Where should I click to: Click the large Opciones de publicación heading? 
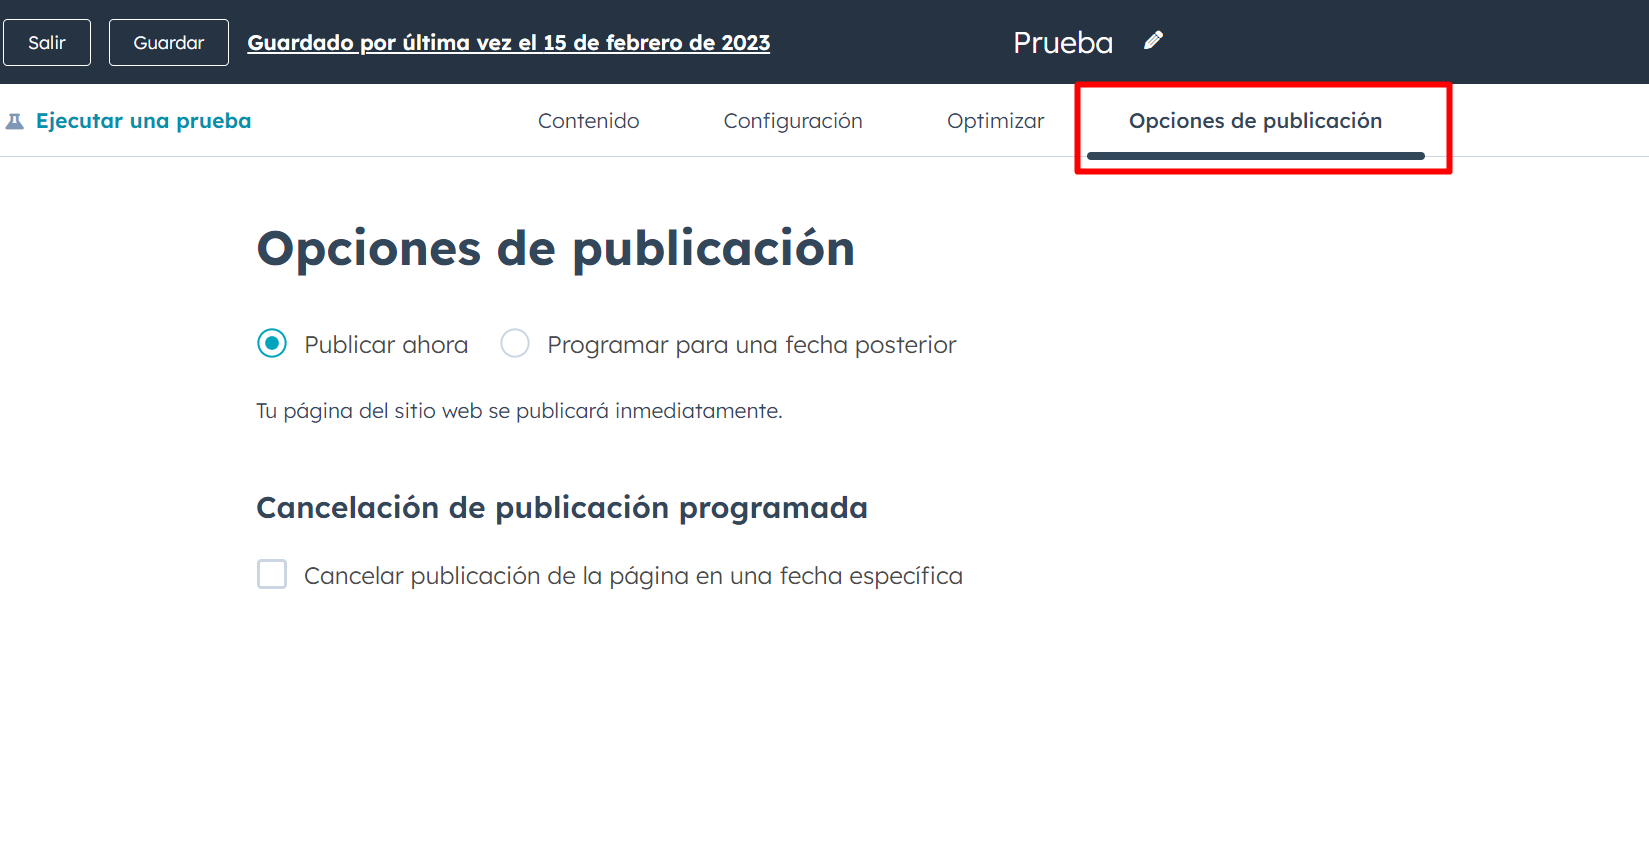(x=555, y=249)
